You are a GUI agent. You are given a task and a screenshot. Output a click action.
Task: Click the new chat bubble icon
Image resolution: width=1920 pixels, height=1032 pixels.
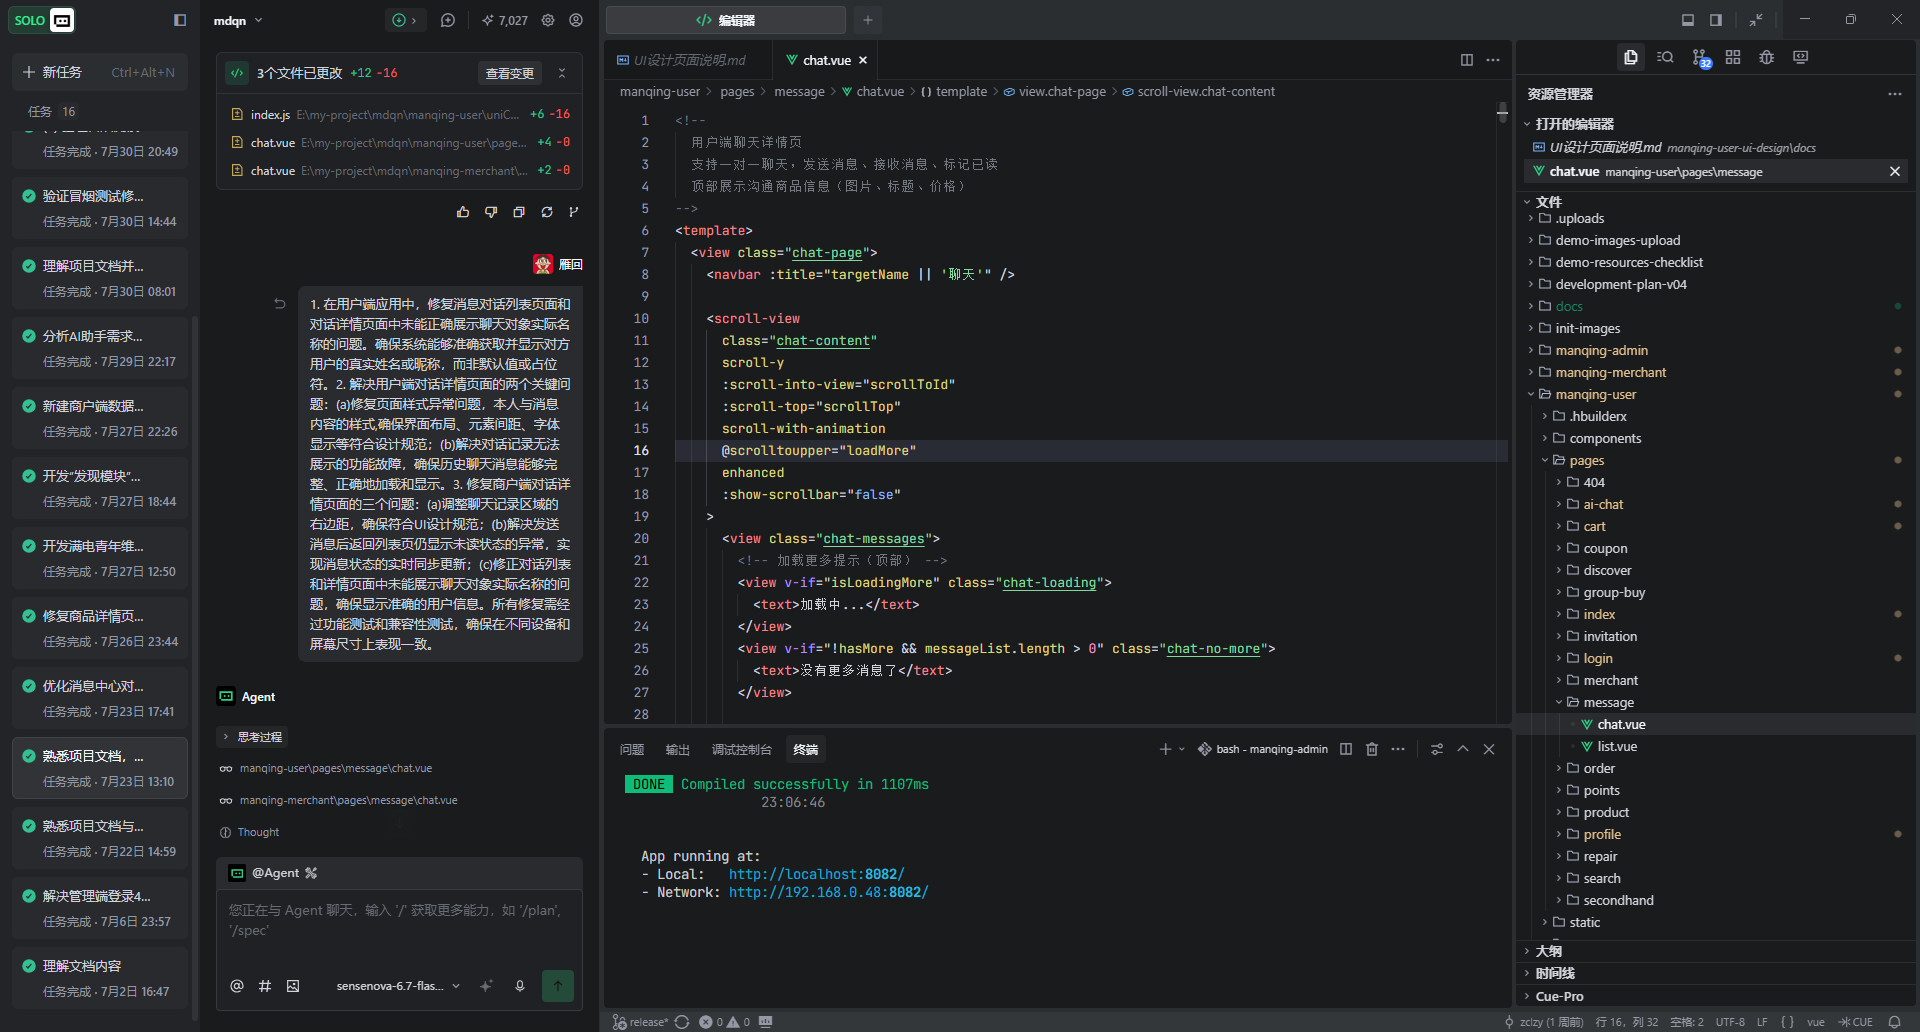(448, 20)
